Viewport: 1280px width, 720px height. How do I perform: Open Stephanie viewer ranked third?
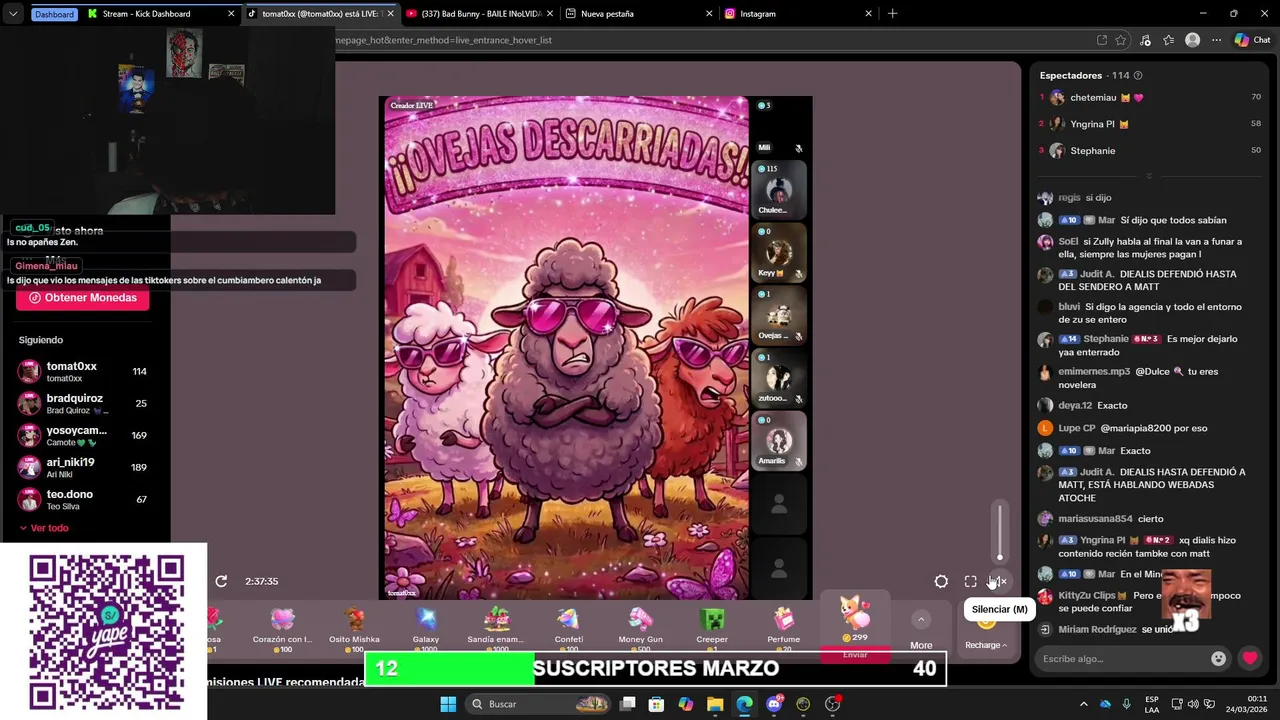[x=1150, y=150]
